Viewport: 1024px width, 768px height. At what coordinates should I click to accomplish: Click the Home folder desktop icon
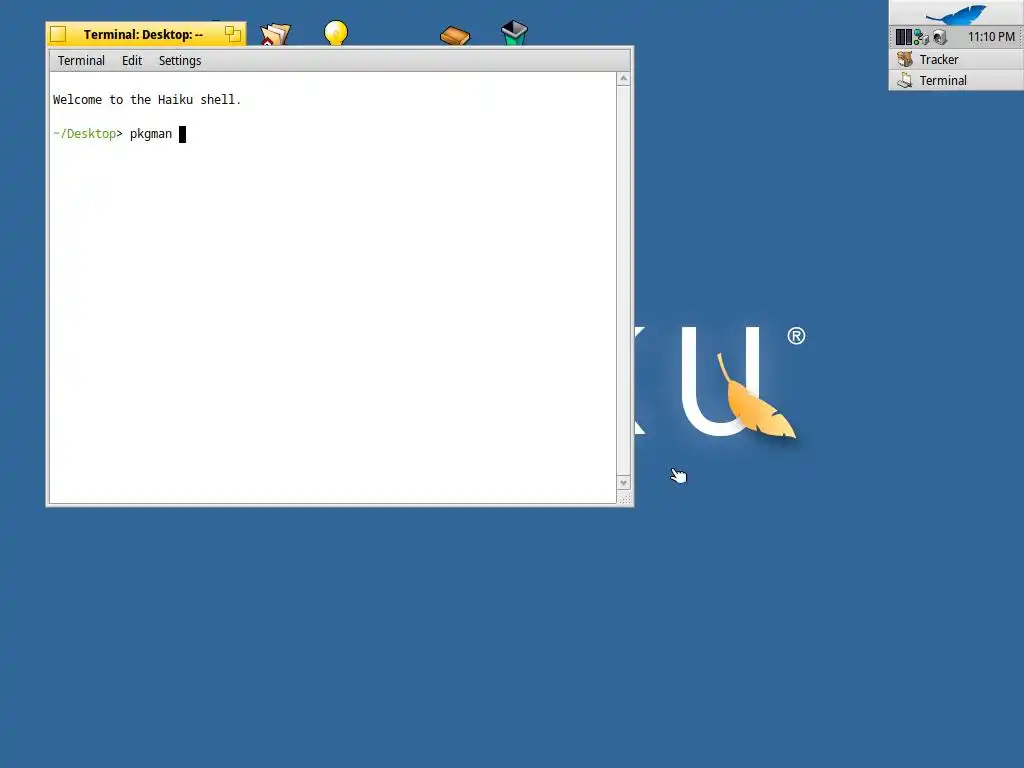[275, 34]
